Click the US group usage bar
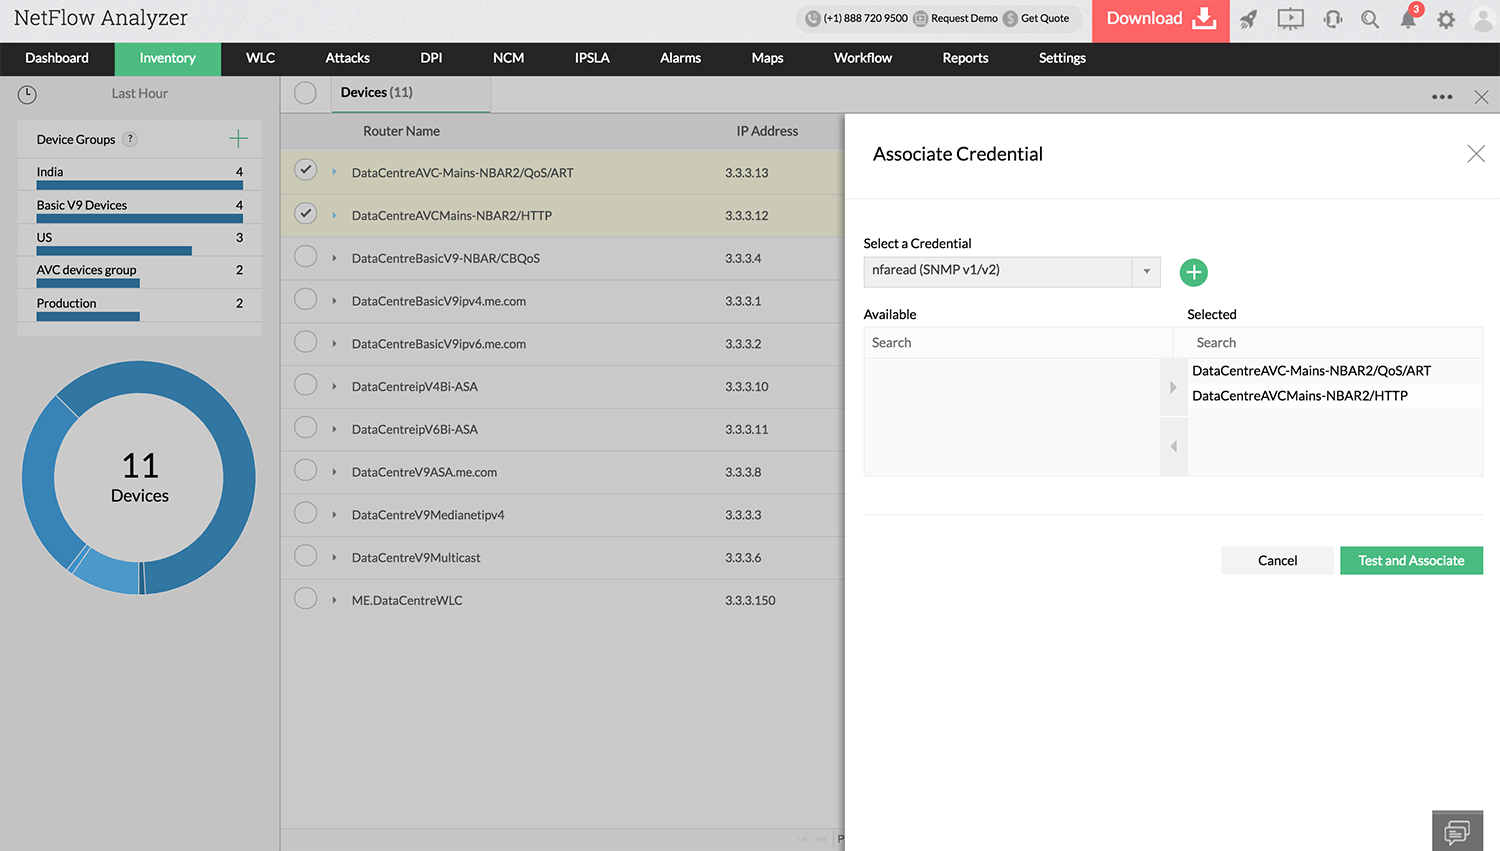Screen dimensions: 1500x851 pos(114,251)
